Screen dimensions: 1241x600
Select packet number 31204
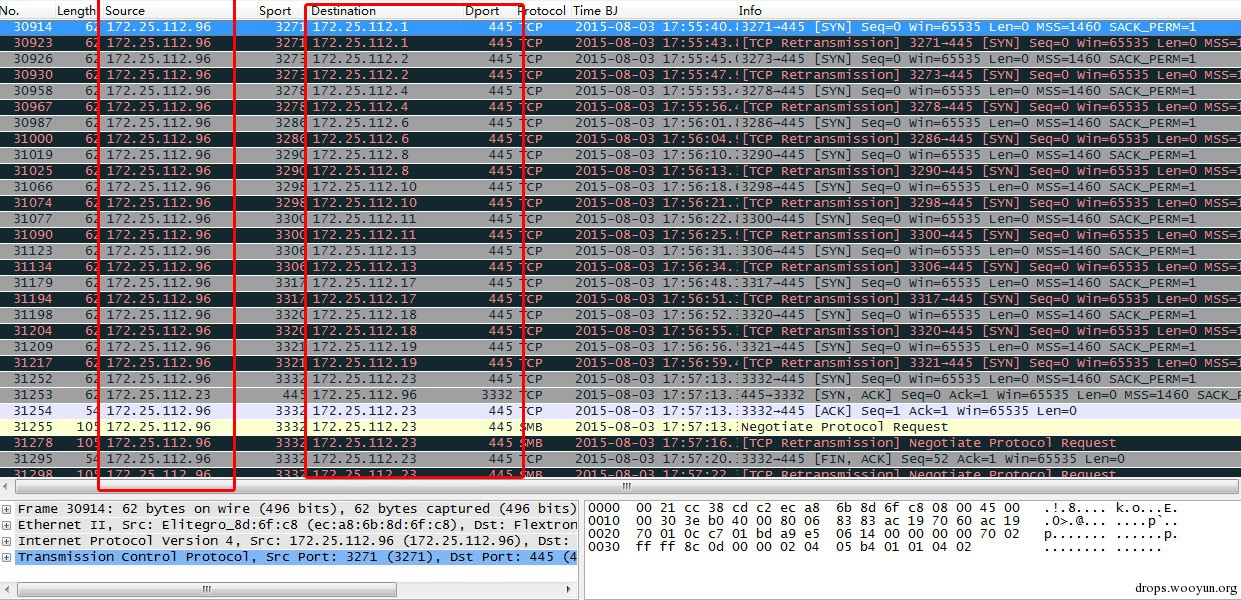click(x=620, y=331)
